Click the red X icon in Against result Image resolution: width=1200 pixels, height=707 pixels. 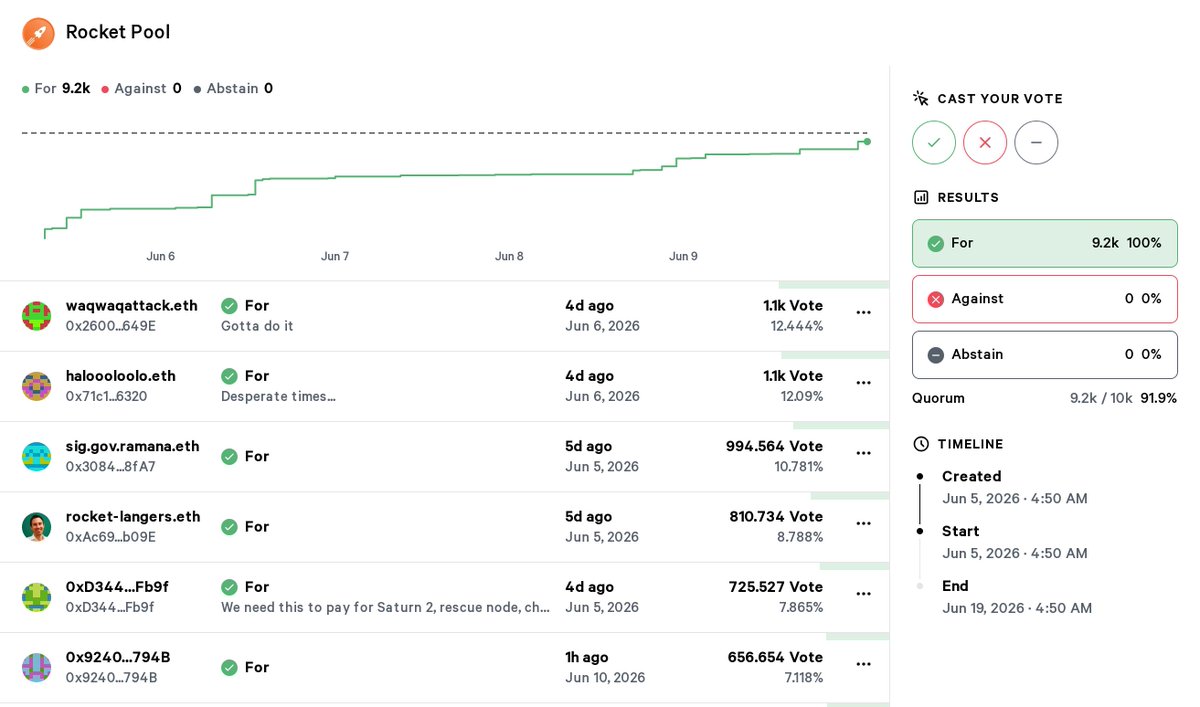point(936,299)
